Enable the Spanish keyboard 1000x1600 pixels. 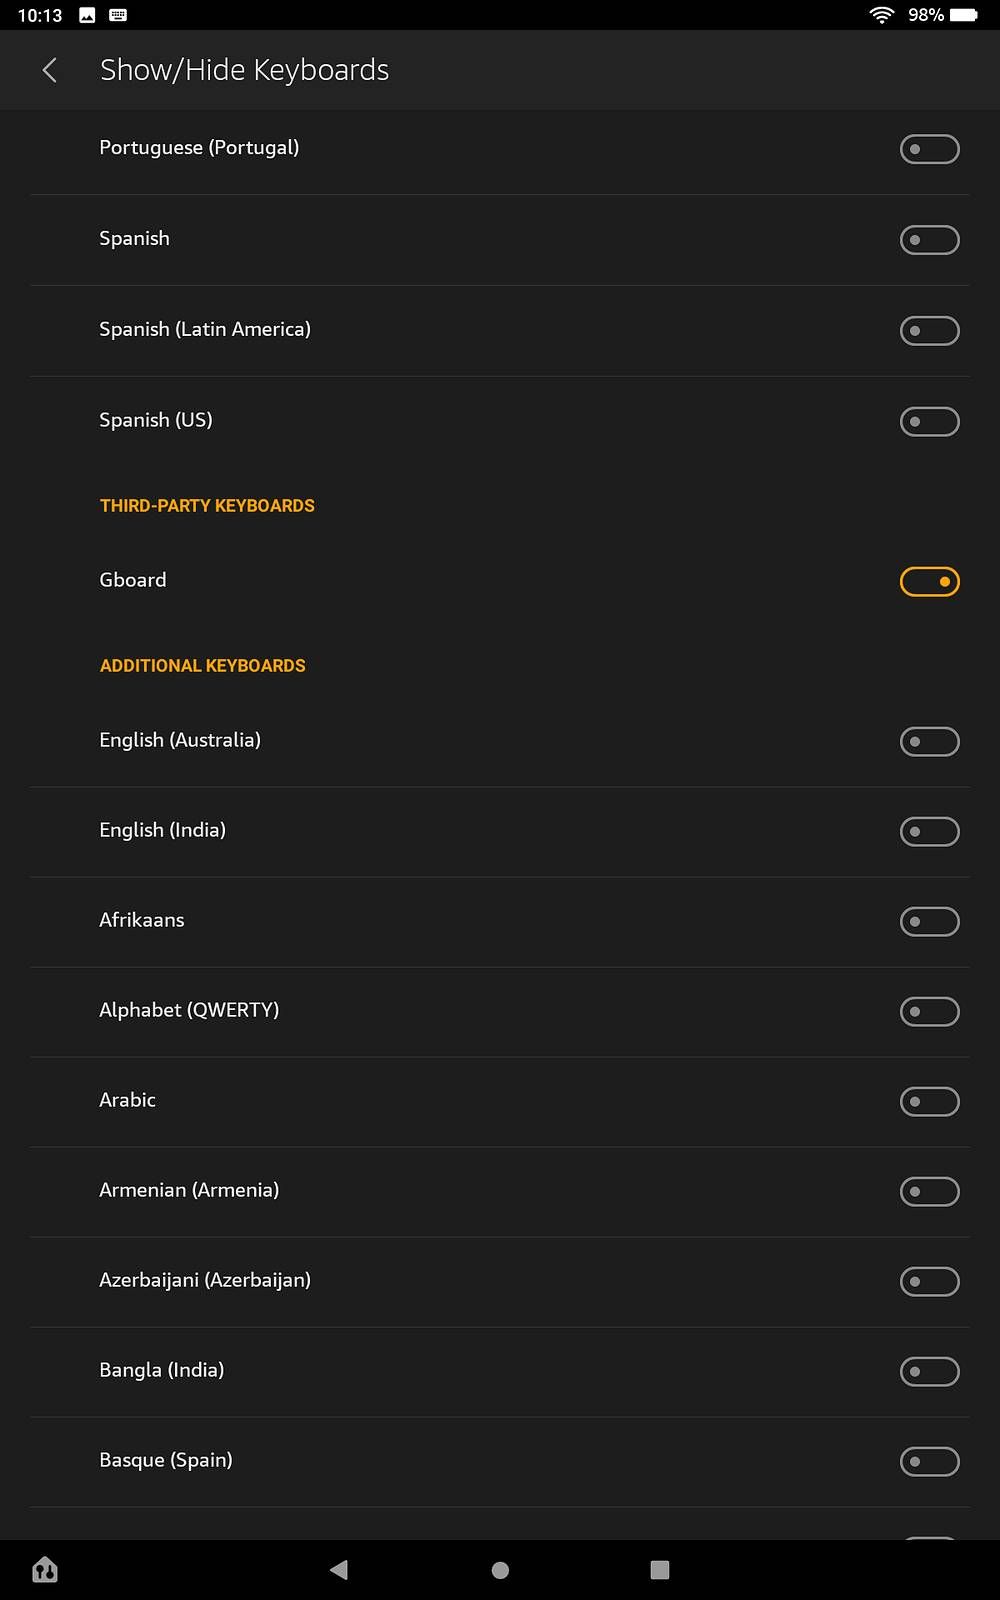point(929,239)
